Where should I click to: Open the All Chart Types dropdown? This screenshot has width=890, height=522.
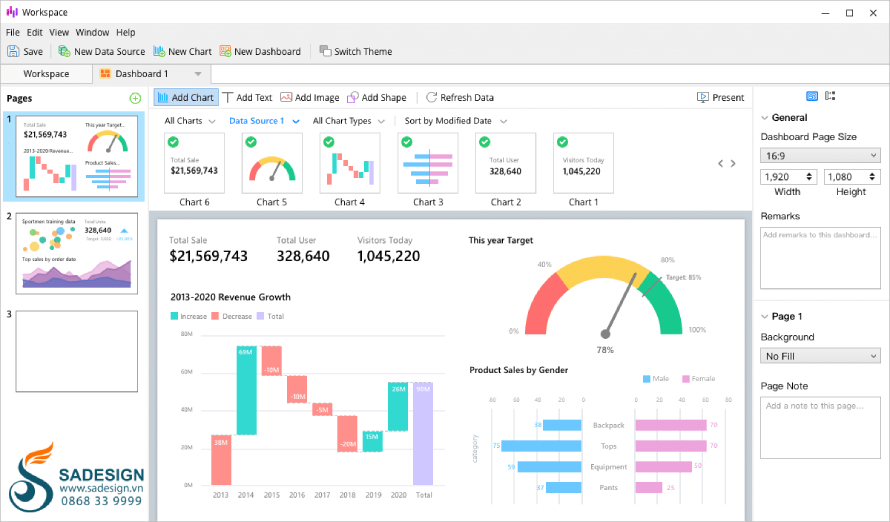[349, 121]
